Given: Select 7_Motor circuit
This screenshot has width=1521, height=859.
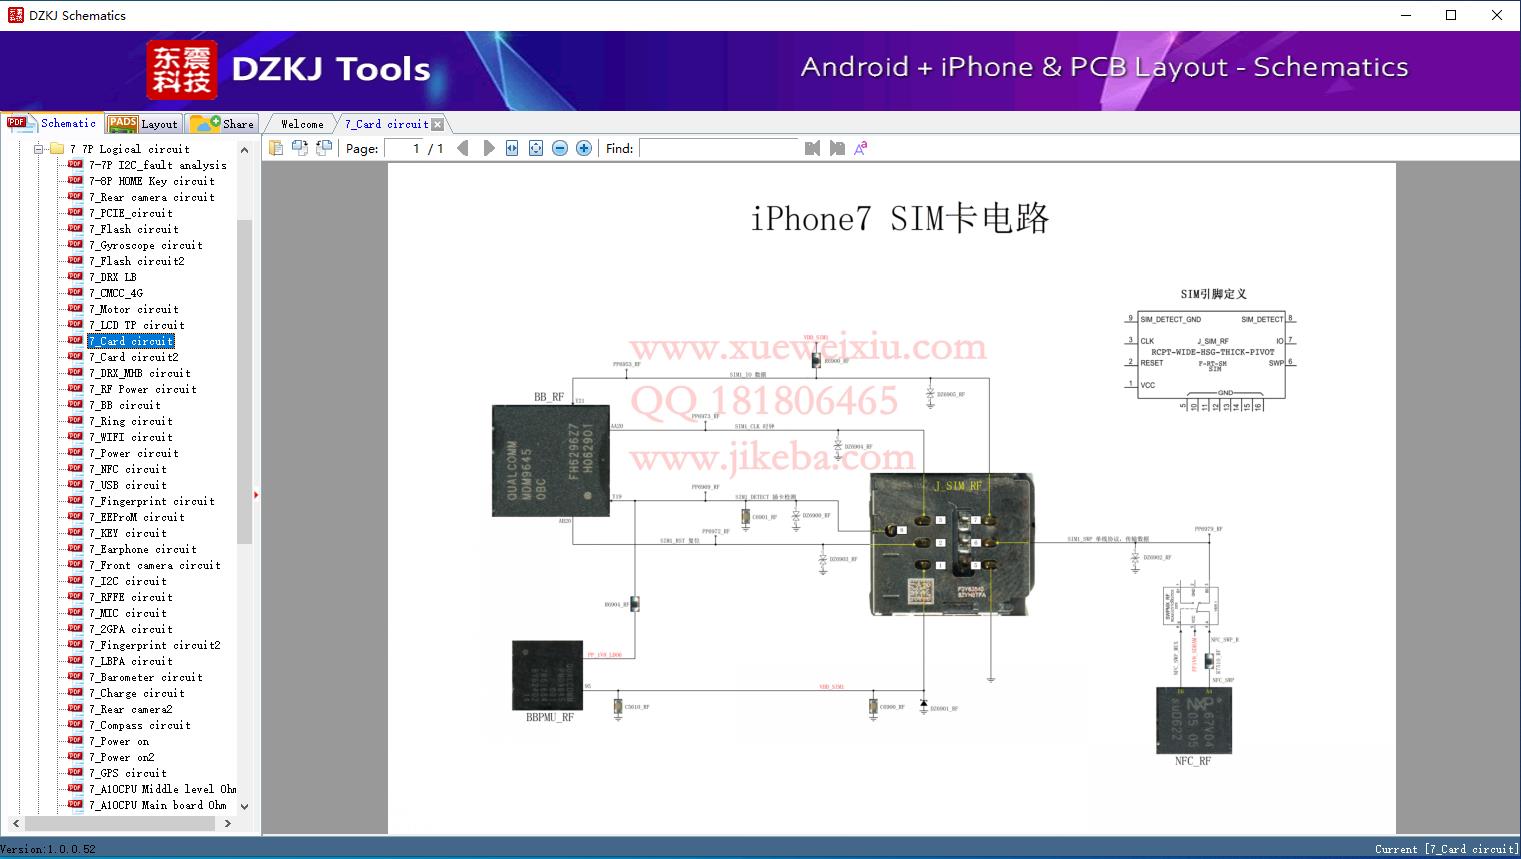Looking at the screenshot, I should coord(134,309).
